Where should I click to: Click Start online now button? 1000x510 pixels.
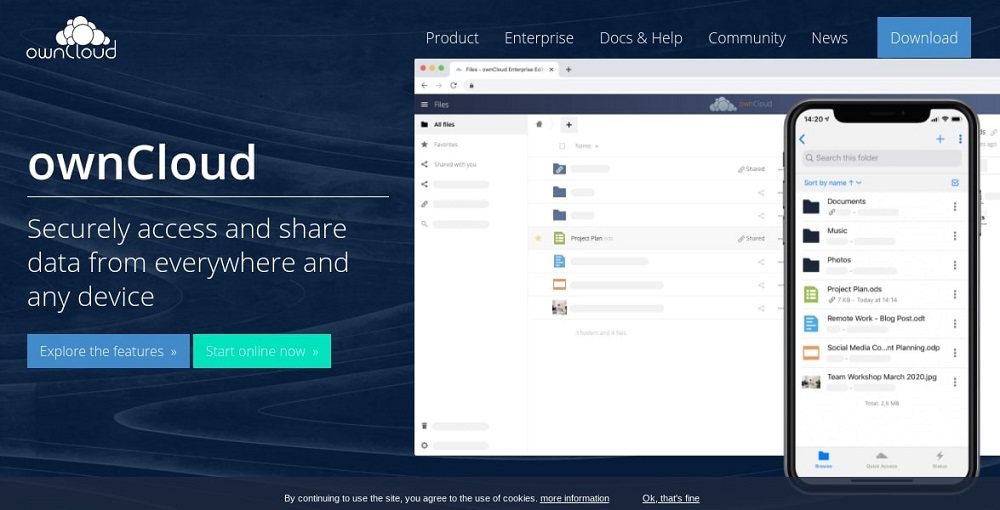click(x=262, y=351)
